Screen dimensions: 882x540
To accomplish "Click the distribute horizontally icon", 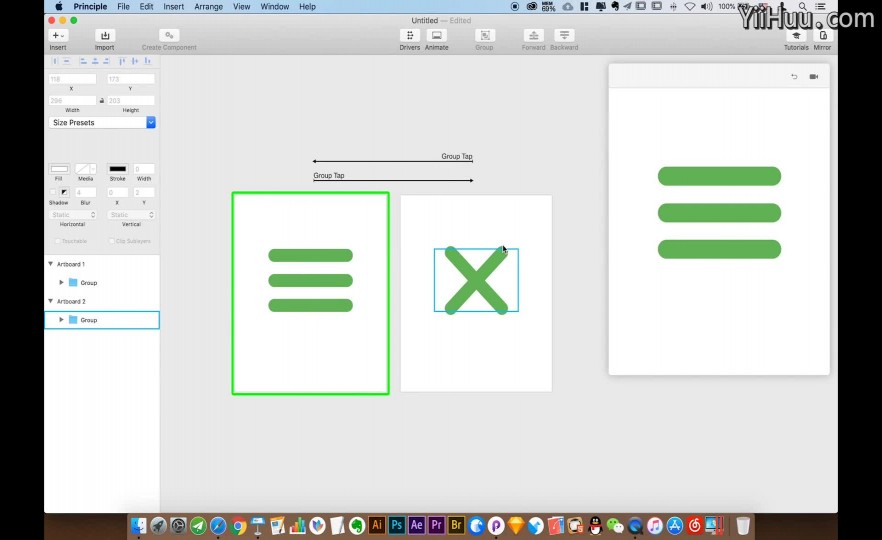I will (55, 61).
